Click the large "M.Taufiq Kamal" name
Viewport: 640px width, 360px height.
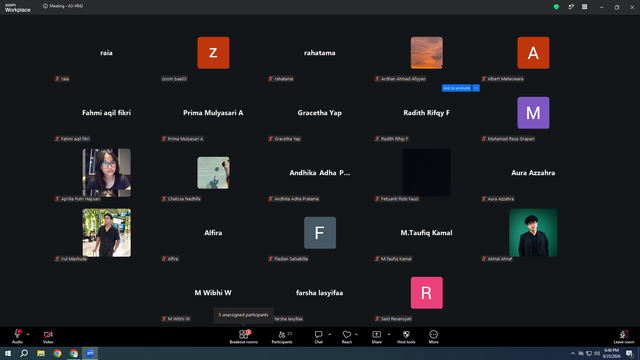426,233
